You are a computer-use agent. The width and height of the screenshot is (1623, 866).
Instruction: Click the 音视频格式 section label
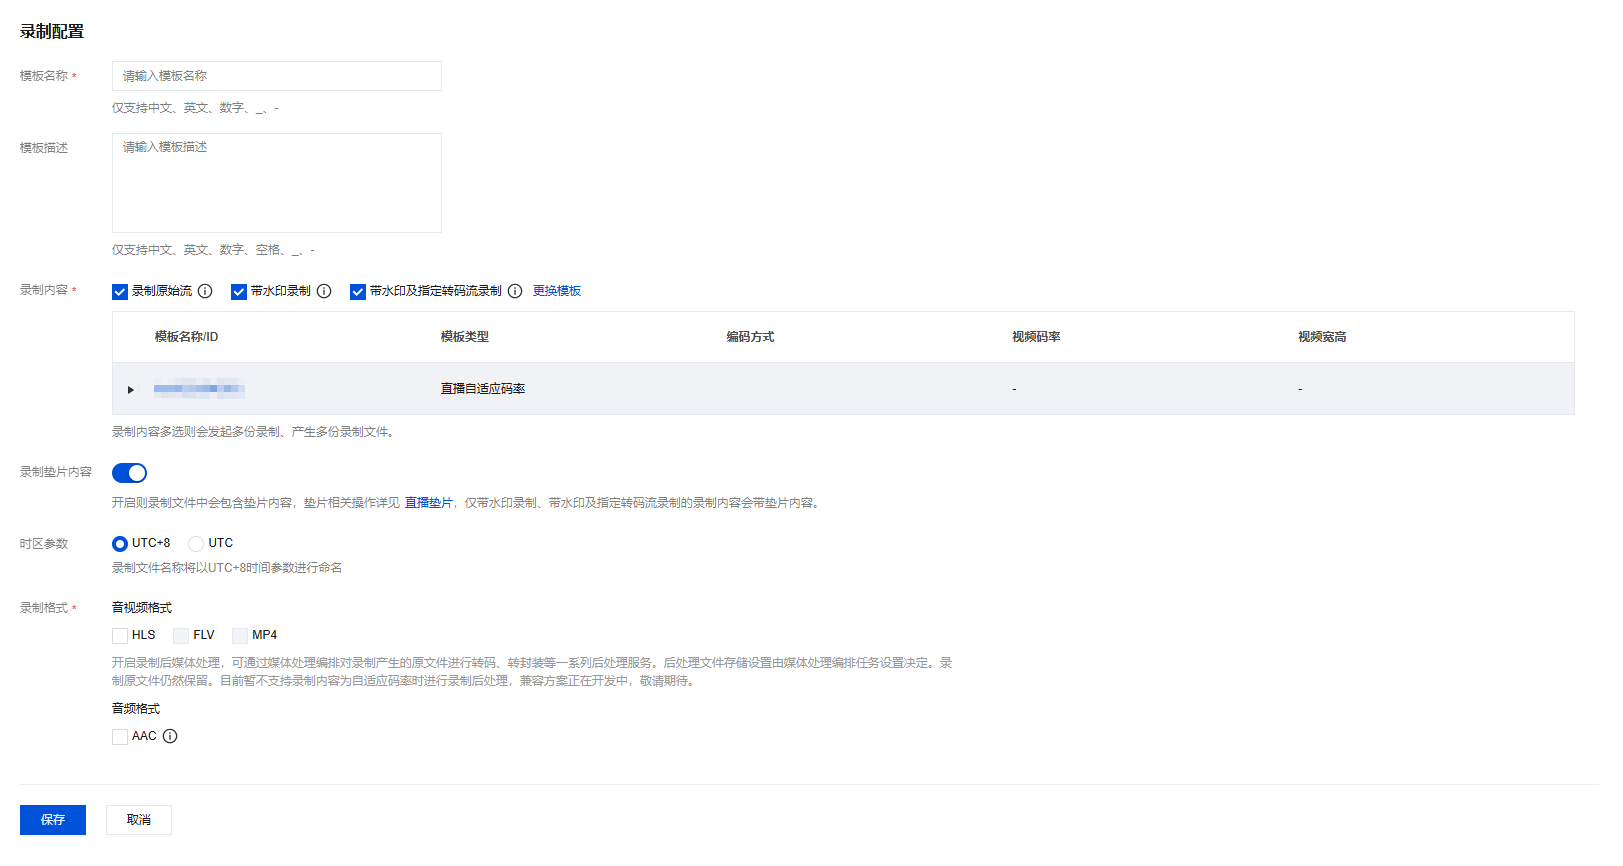[142, 608]
